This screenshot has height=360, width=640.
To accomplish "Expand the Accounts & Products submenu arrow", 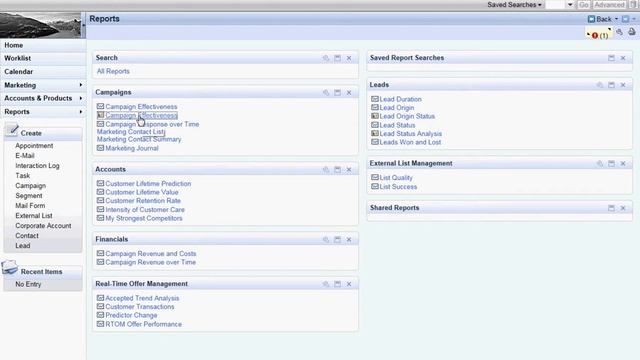I will 81,98.
